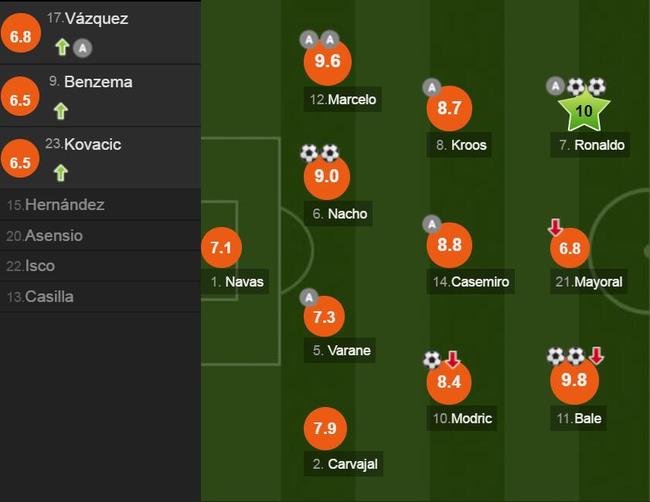650x502 pixels.
Task: Click the assist badge next to Vázquez's arrow
Action: [82, 48]
